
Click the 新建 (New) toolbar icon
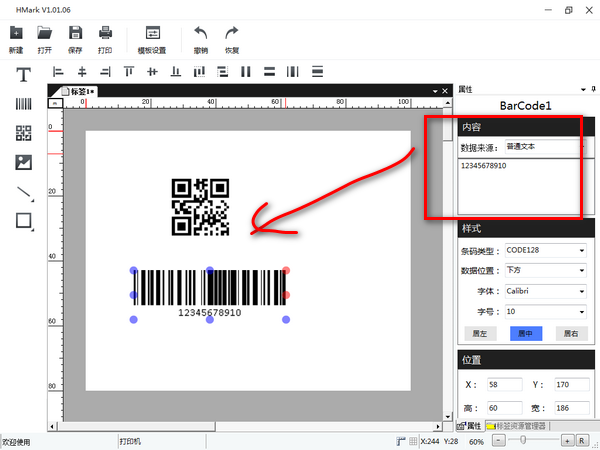click(x=16, y=38)
